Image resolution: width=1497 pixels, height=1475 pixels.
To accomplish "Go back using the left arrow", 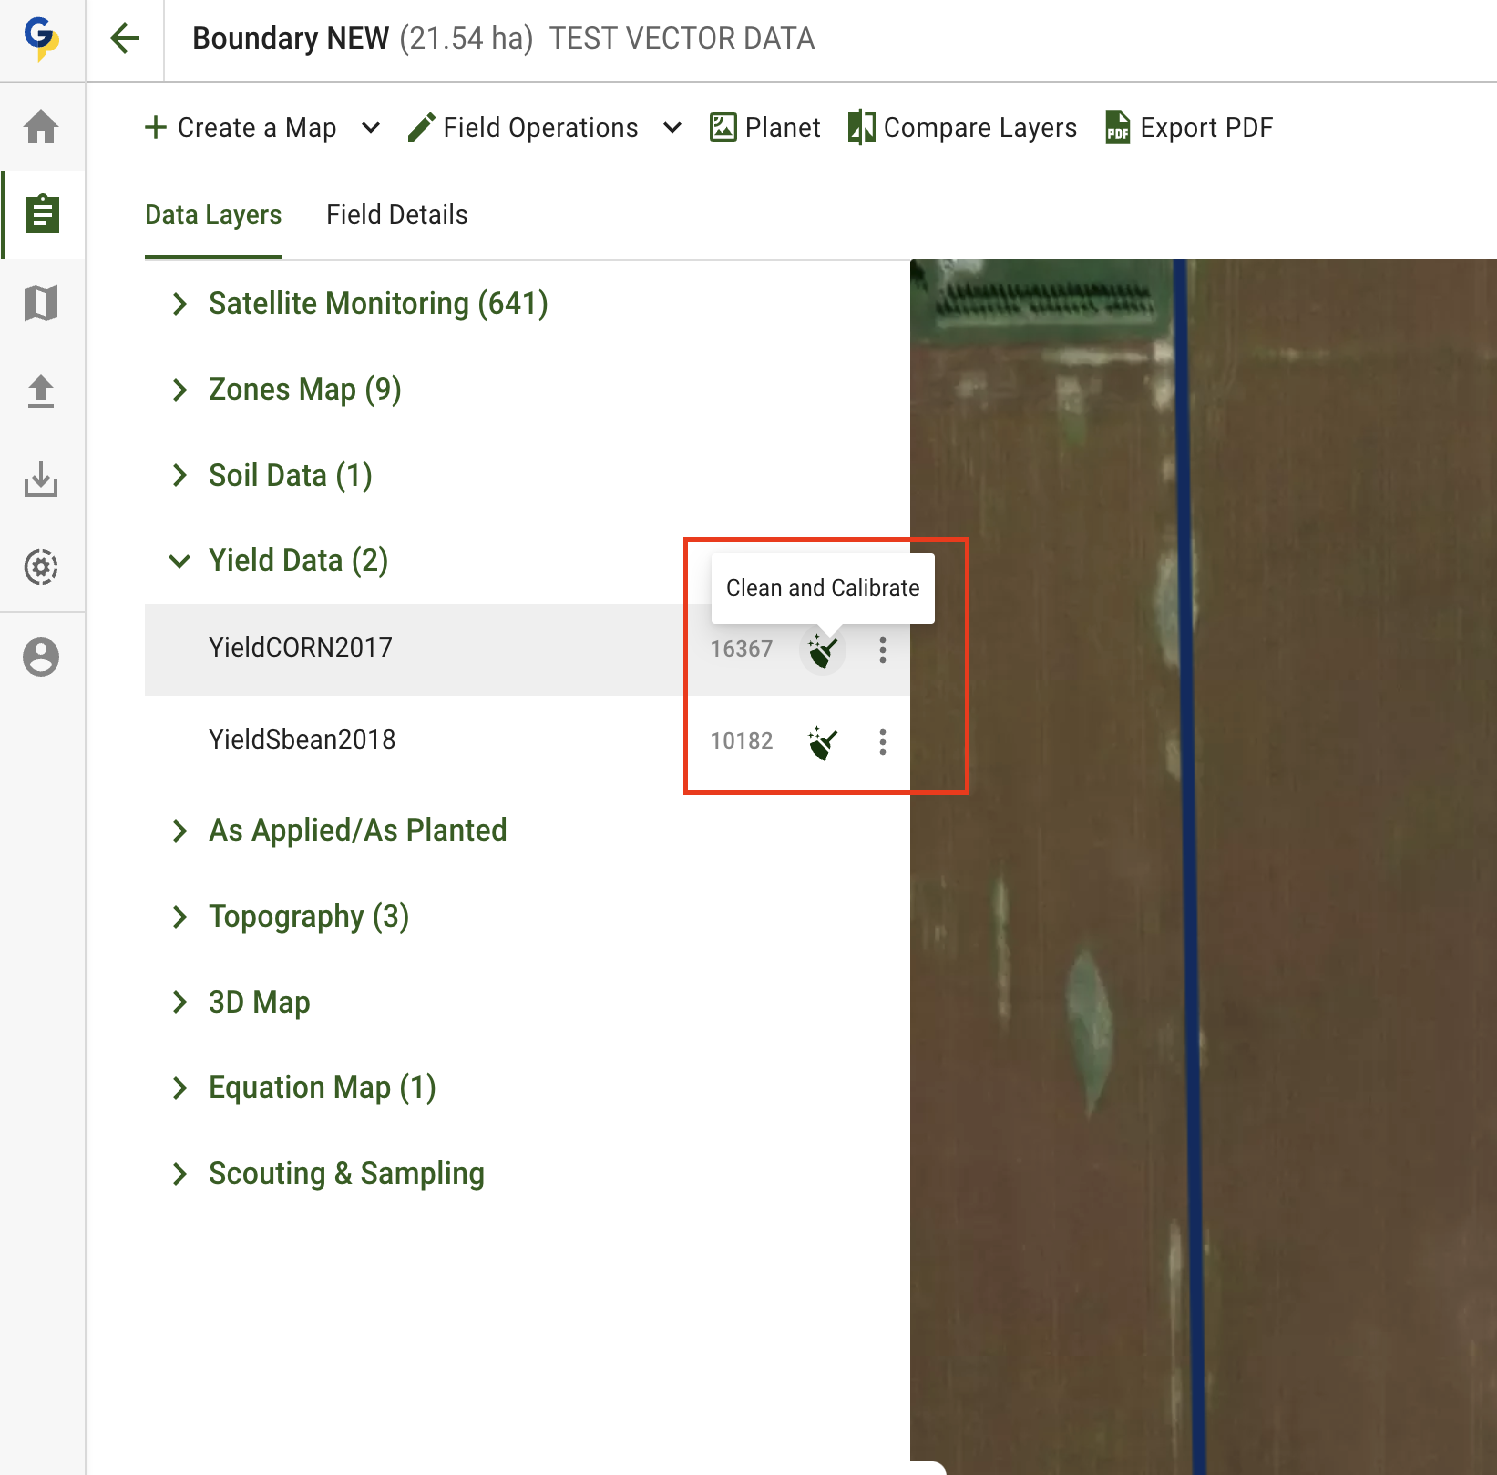I will 125,39.
